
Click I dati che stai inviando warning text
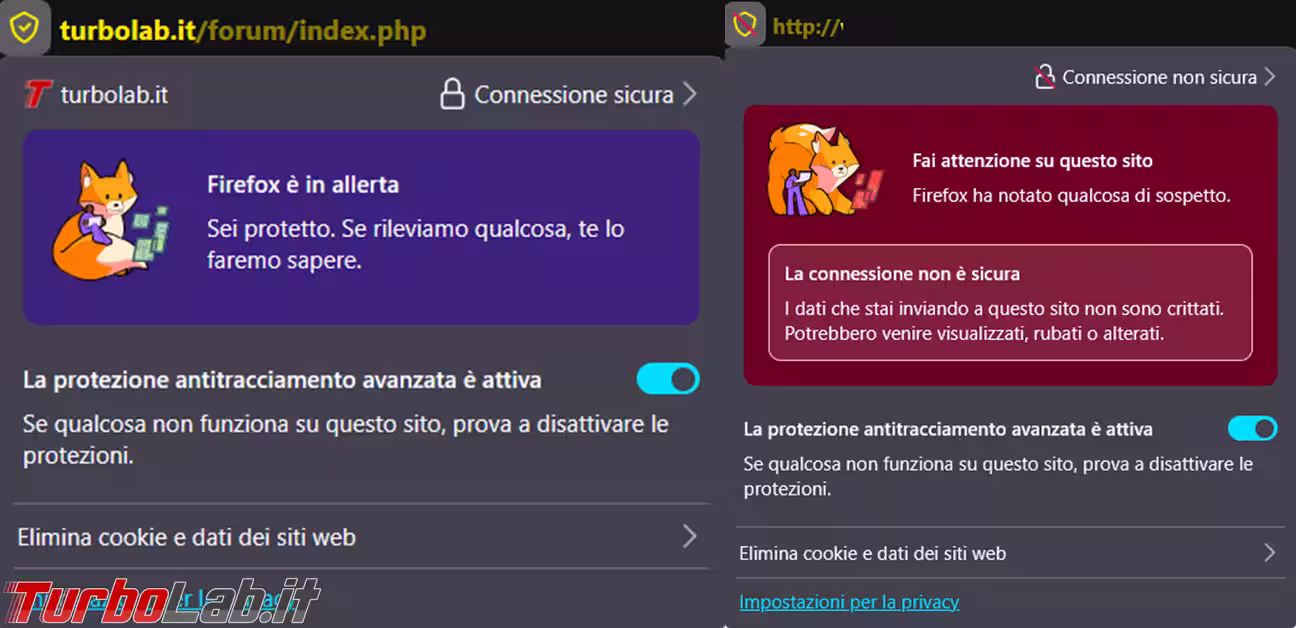1004,321
